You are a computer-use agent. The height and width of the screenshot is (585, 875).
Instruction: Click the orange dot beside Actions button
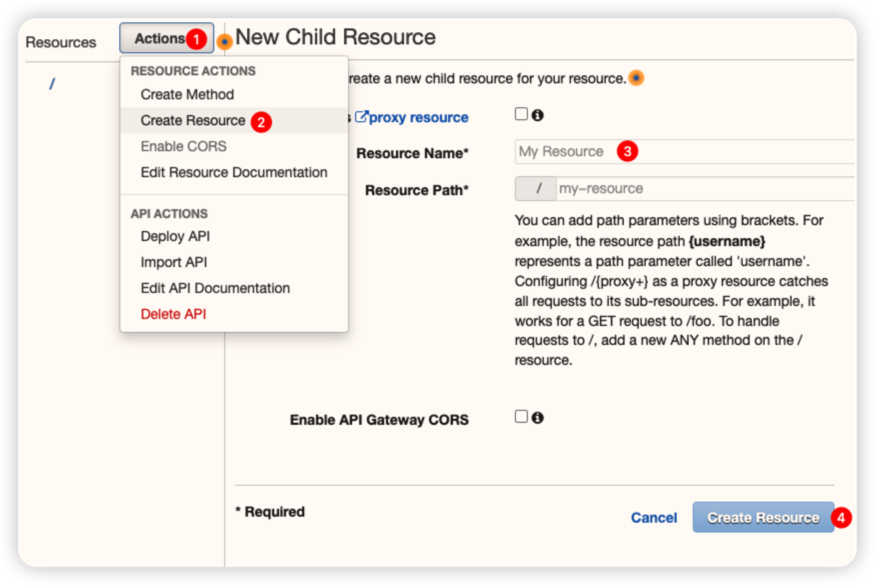click(x=225, y=41)
